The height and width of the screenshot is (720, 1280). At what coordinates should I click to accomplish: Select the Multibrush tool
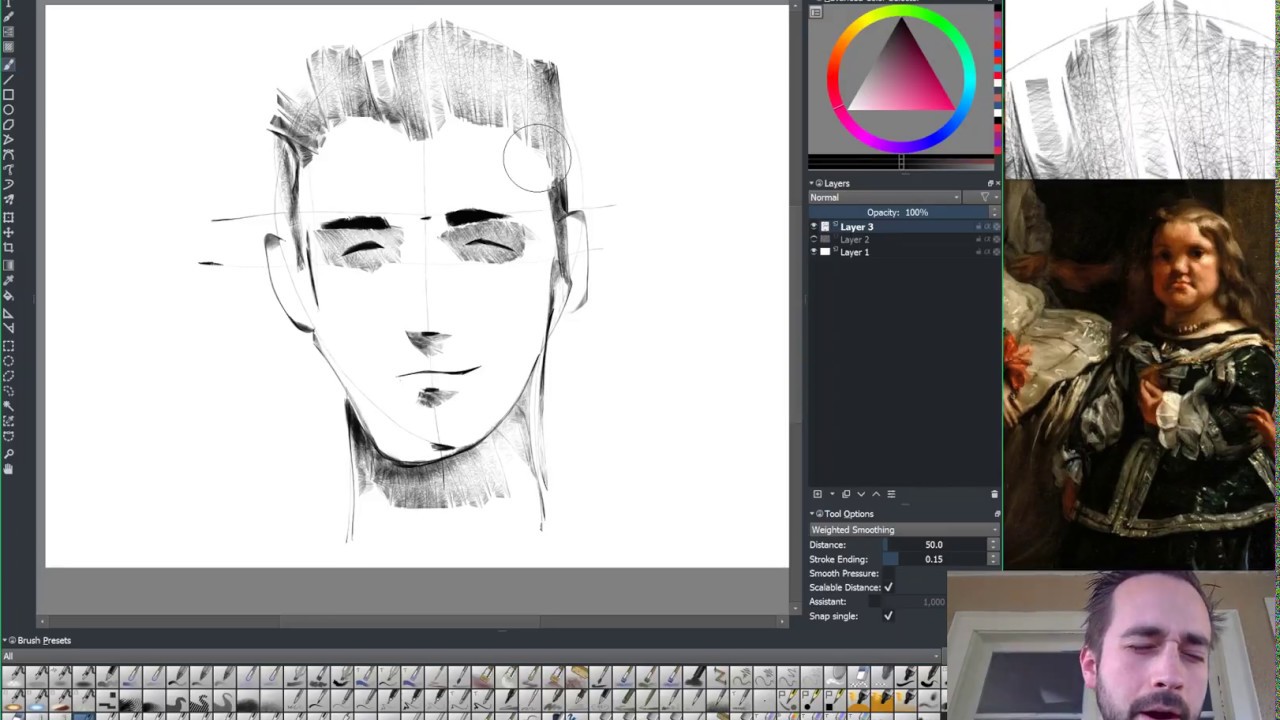point(8,200)
